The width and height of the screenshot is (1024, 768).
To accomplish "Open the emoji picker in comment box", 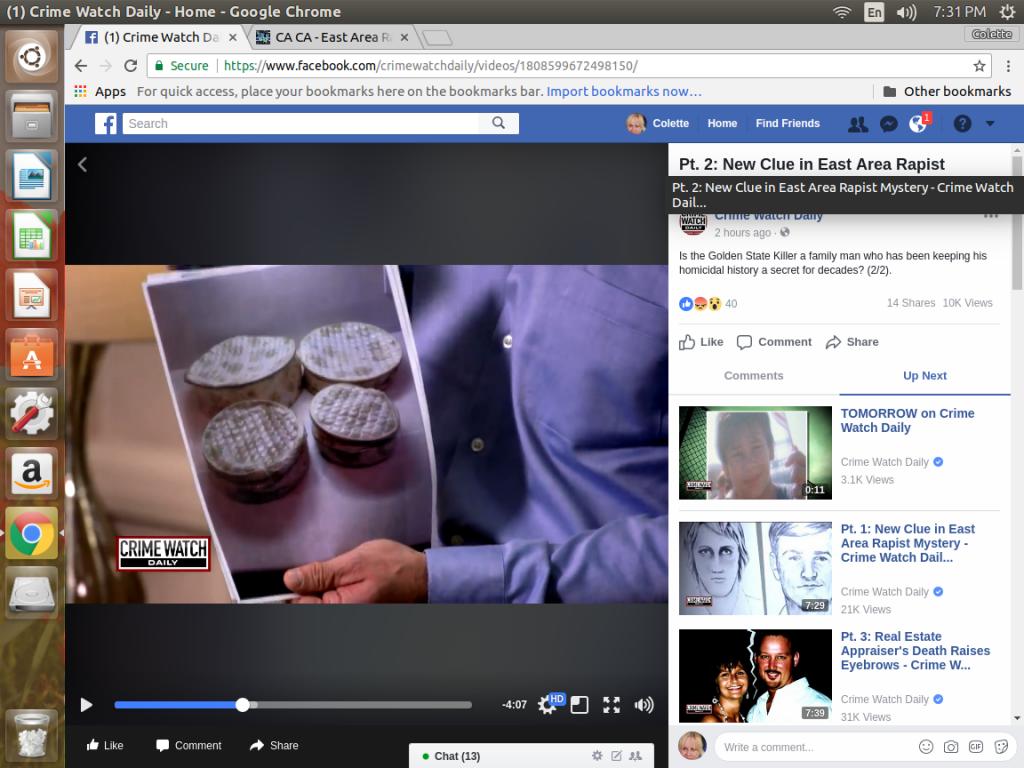I will 926,747.
